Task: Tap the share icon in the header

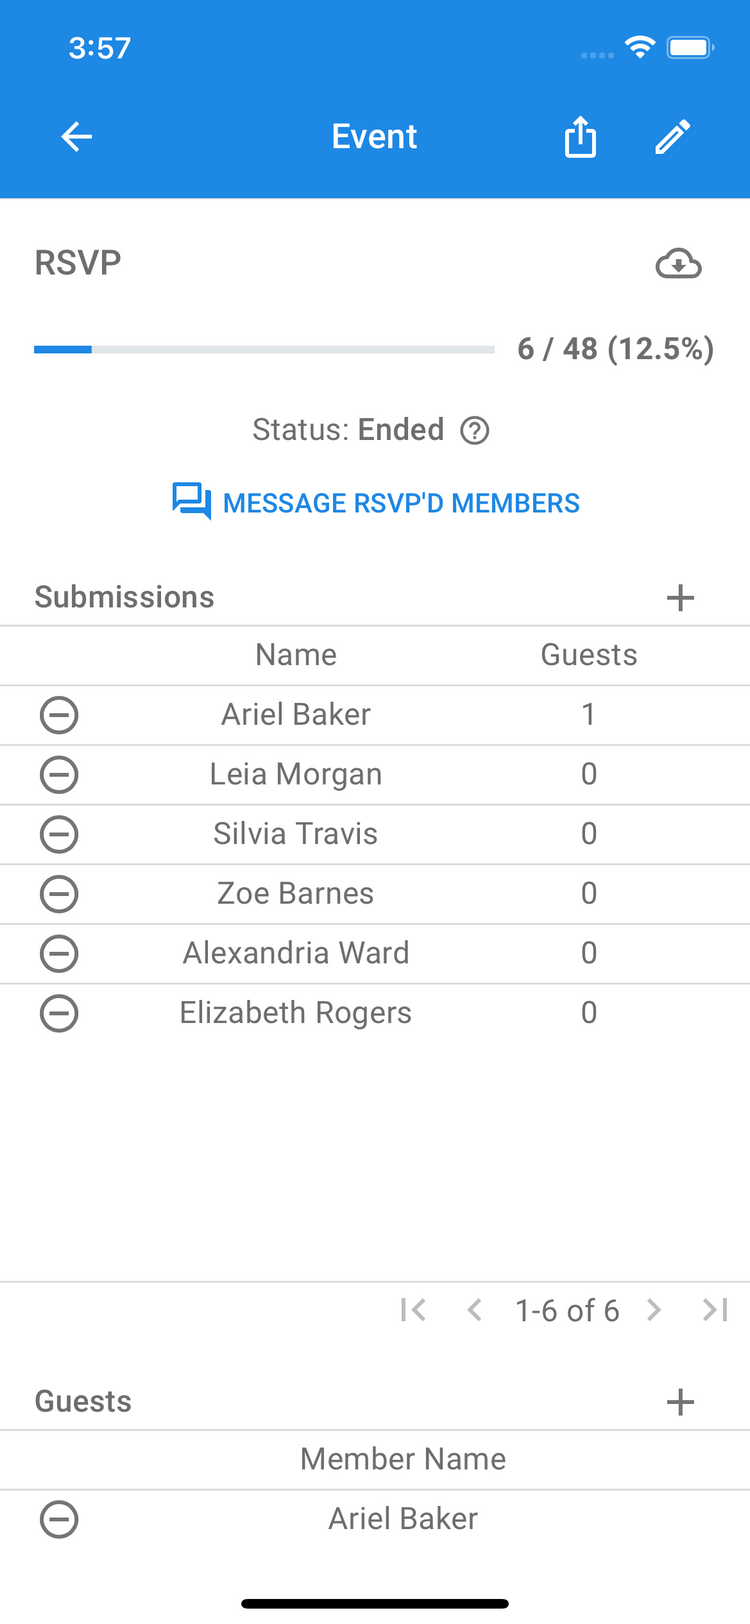Action: click(x=580, y=137)
